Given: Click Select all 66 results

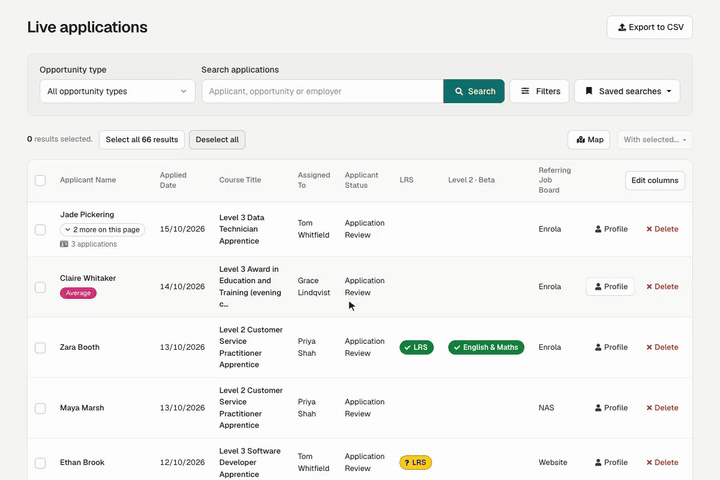Looking at the screenshot, I should [x=142, y=140].
